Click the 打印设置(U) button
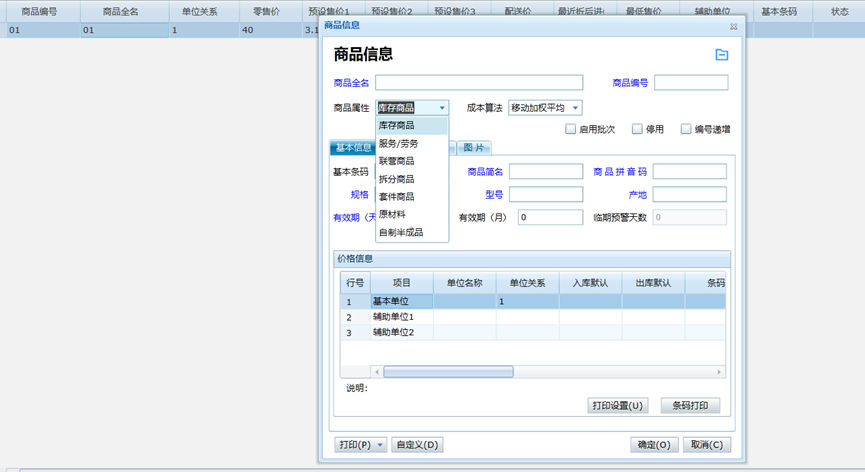This screenshot has width=865, height=472. click(x=618, y=405)
